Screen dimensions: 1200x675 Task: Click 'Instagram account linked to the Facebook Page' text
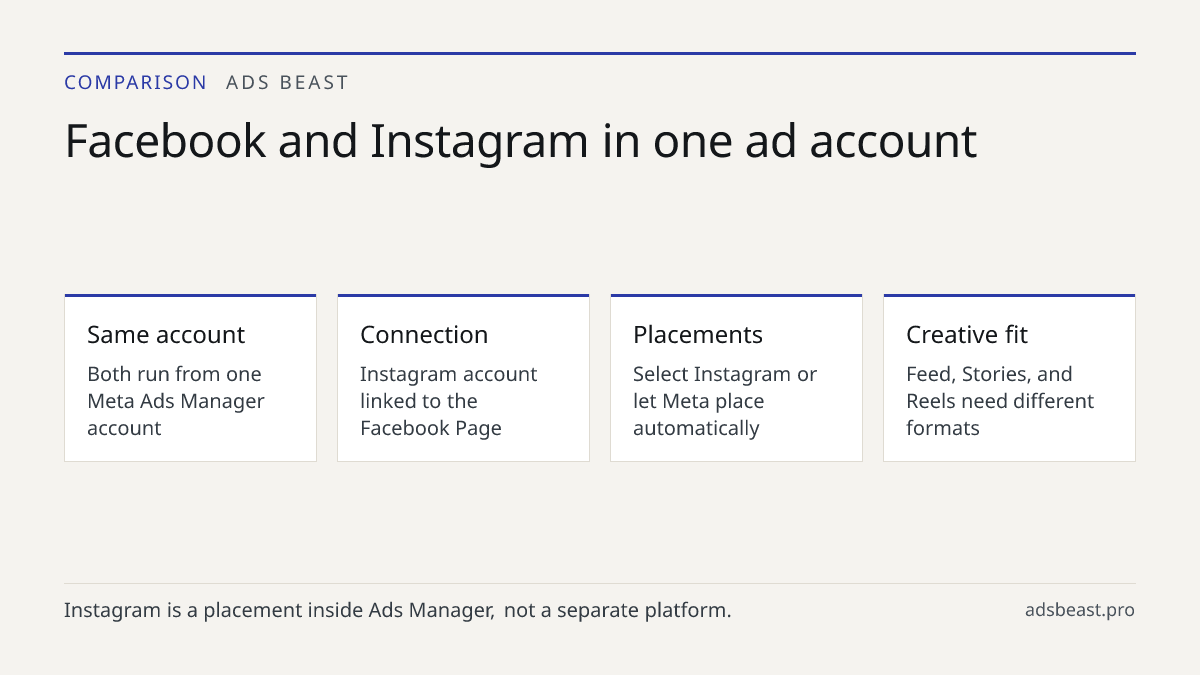pos(449,401)
